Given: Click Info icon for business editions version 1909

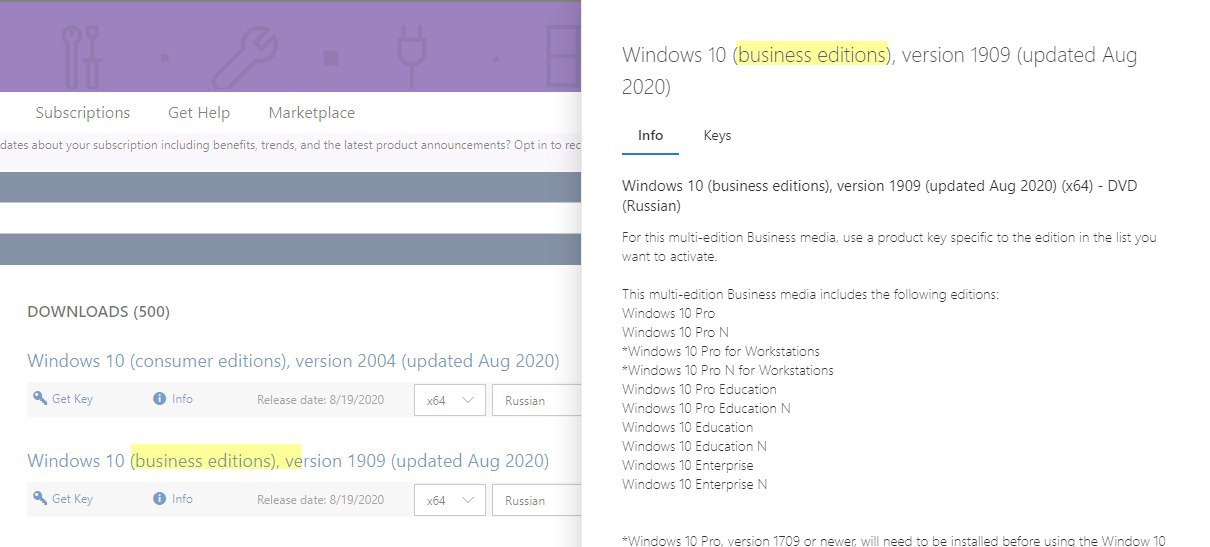Looking at the screenshot, I should [x=159, y=498].
